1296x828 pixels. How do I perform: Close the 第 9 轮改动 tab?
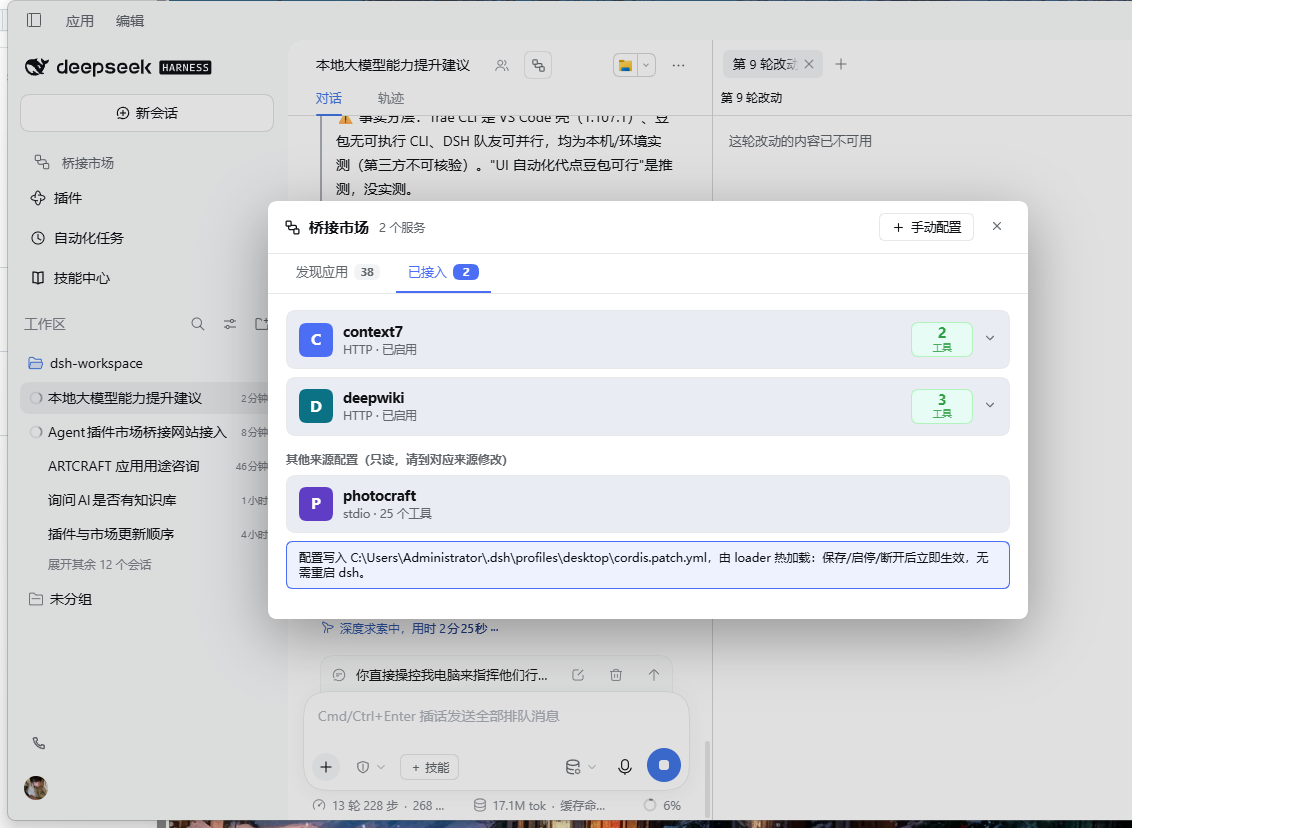[x=809, y=64]
